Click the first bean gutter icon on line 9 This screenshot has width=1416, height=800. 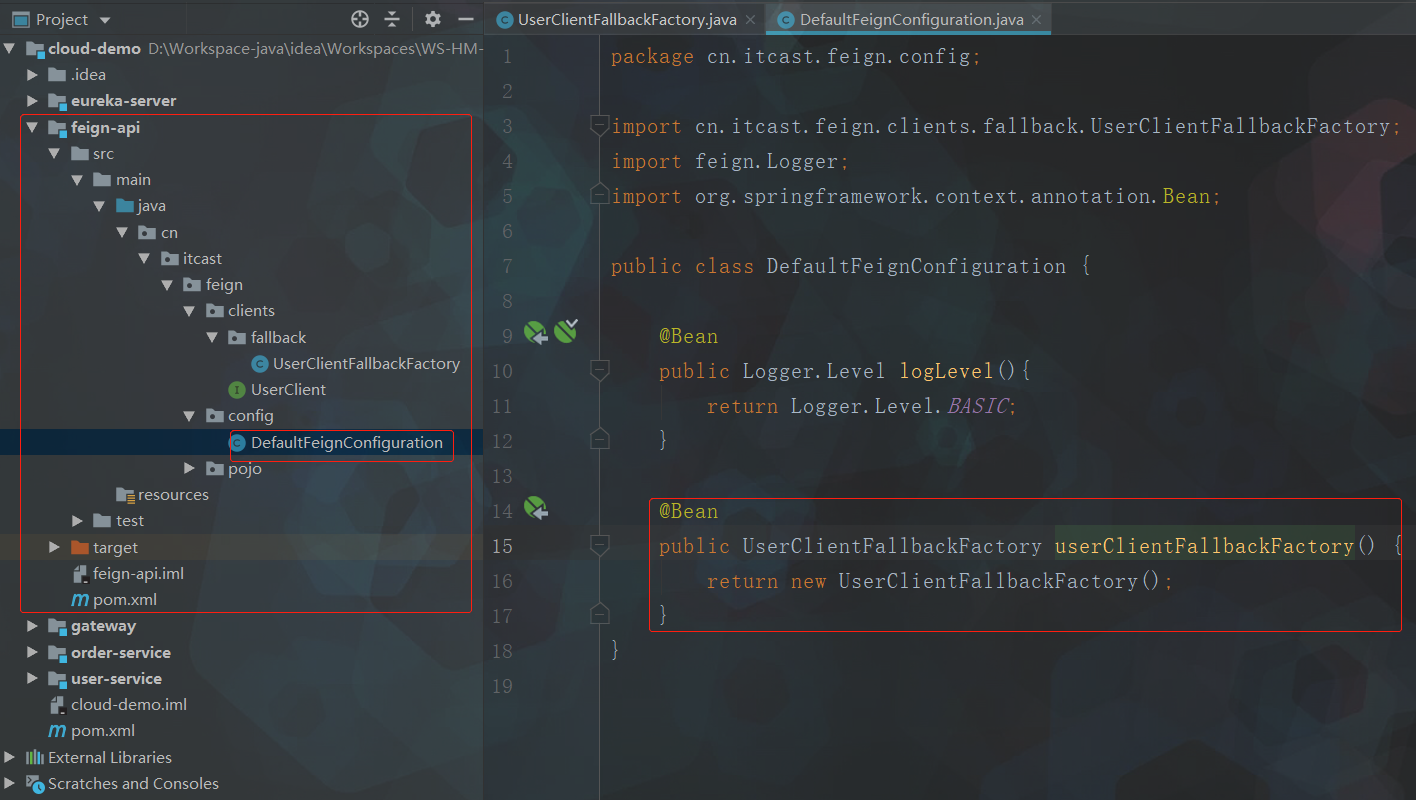[537, 332]
